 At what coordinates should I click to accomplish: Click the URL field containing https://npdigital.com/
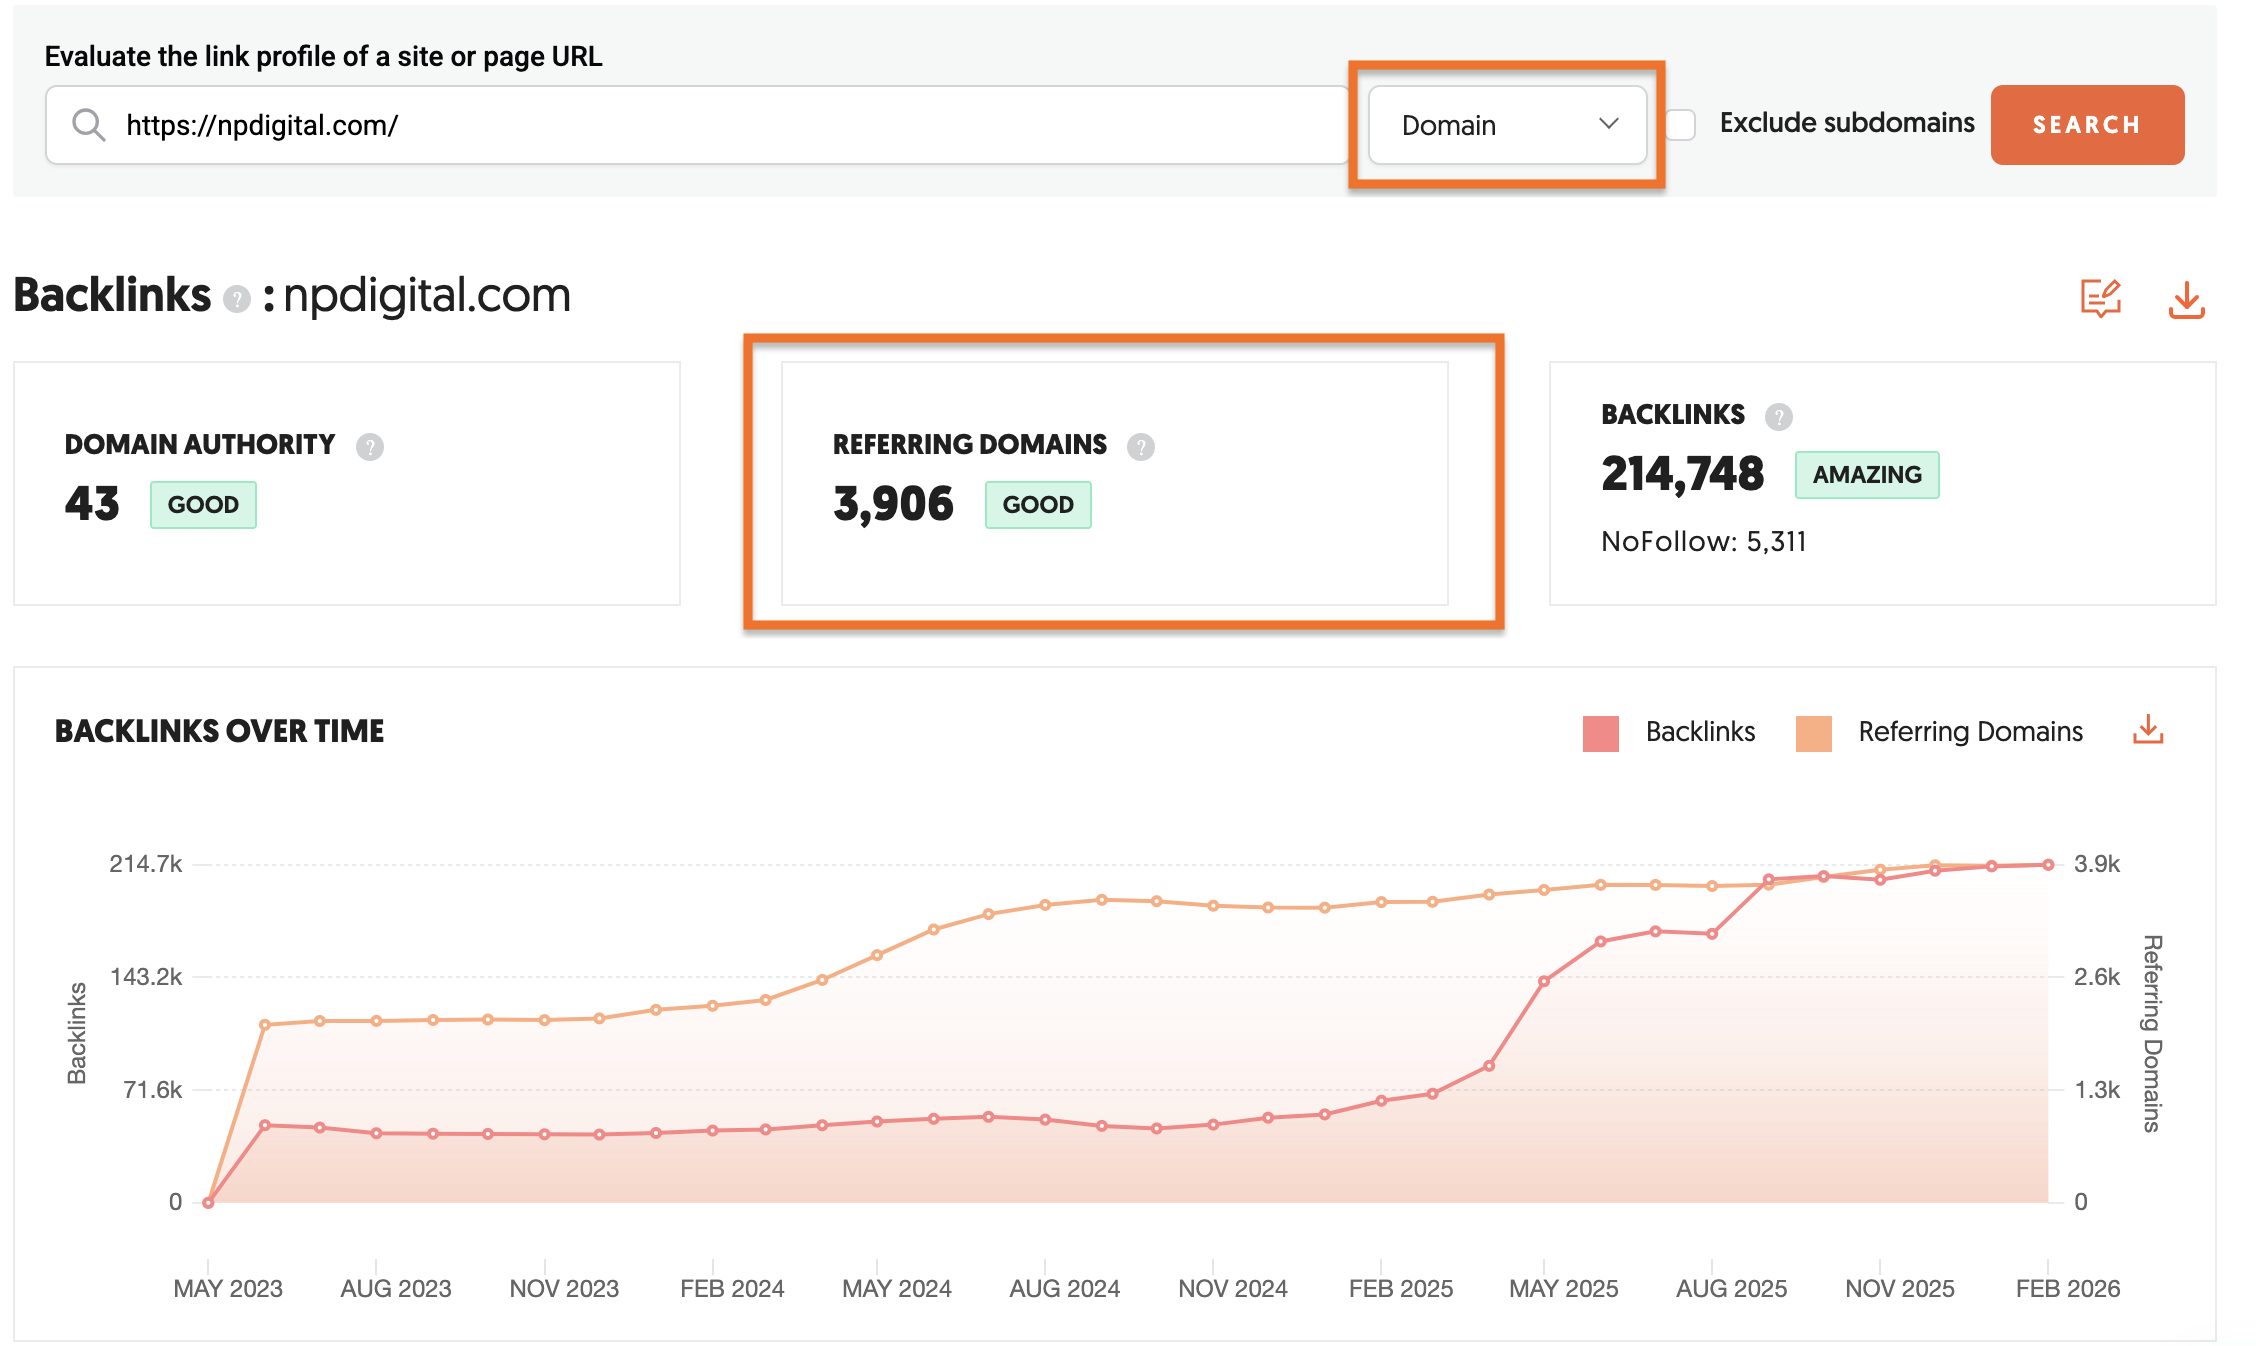[697, 125]
